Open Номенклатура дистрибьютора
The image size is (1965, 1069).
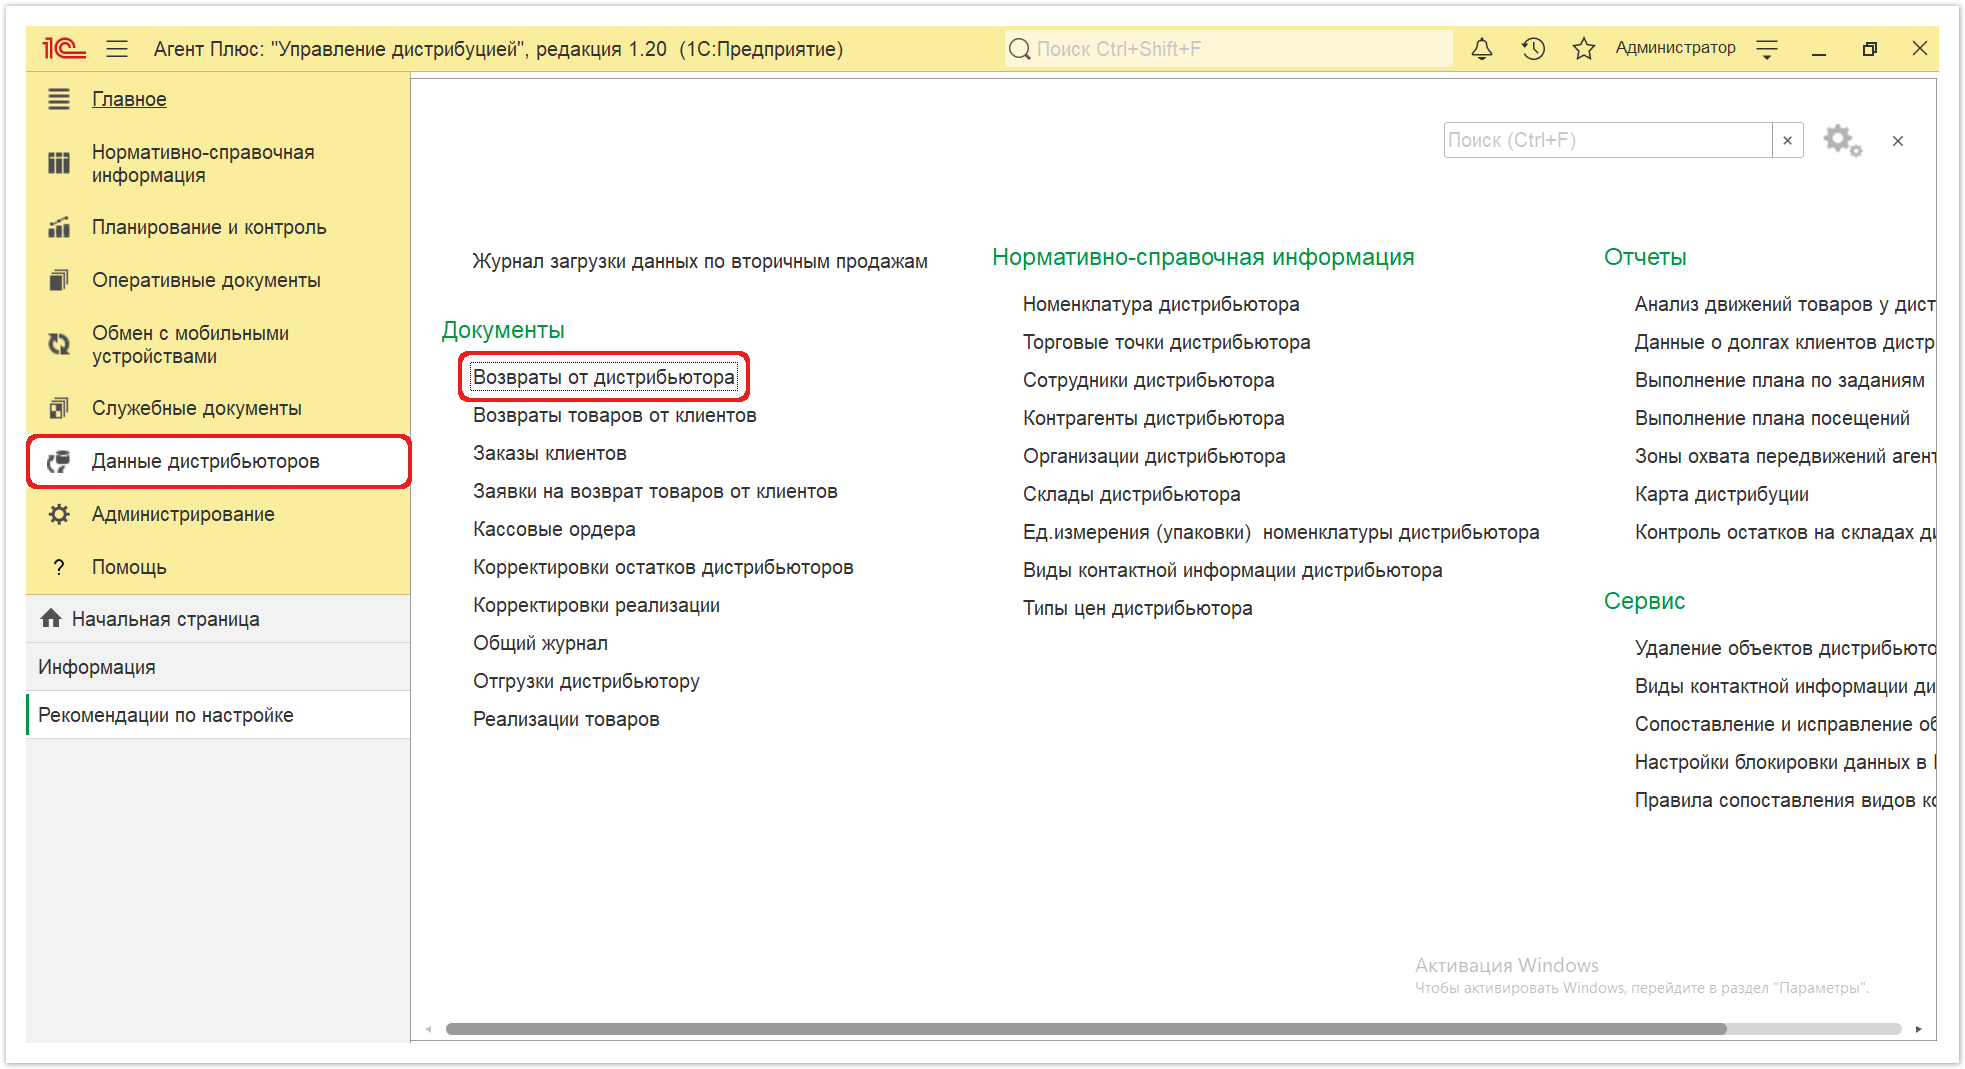[x=1161, y=304]
